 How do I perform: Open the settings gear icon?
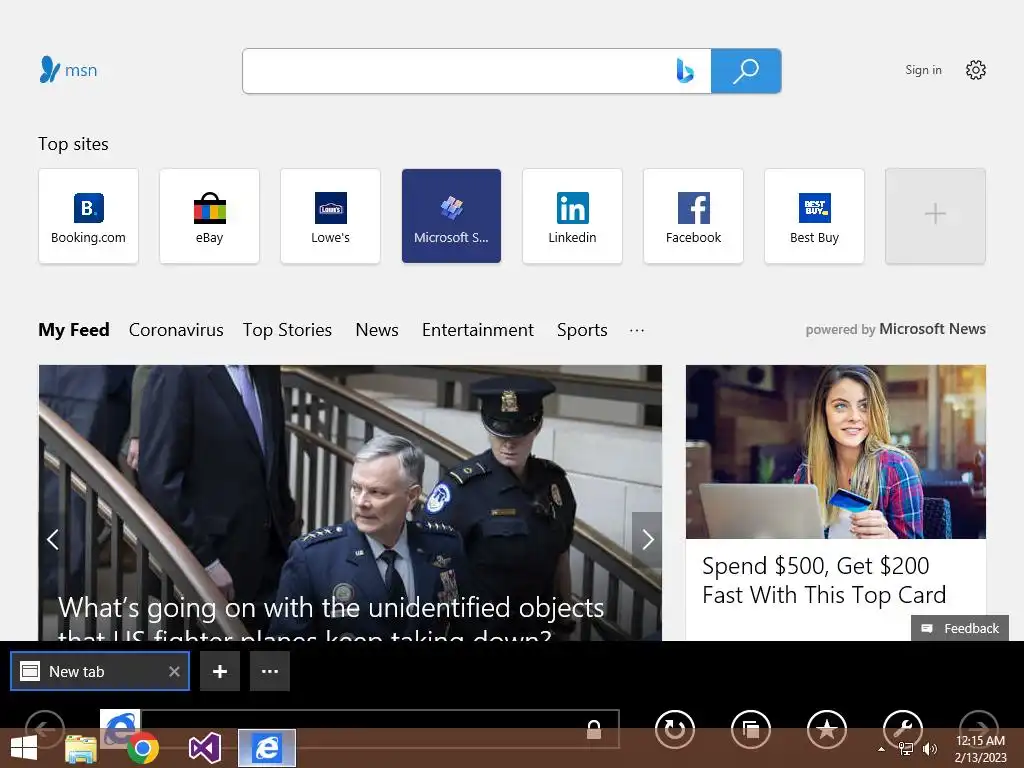976,70
